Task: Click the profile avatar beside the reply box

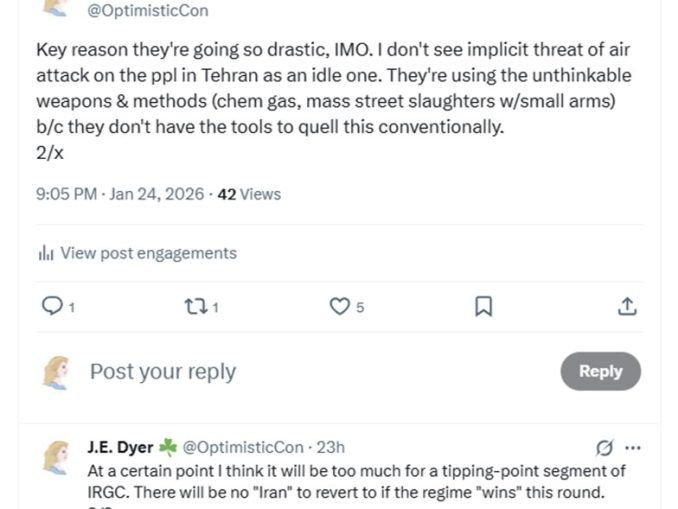Action: 56,372
